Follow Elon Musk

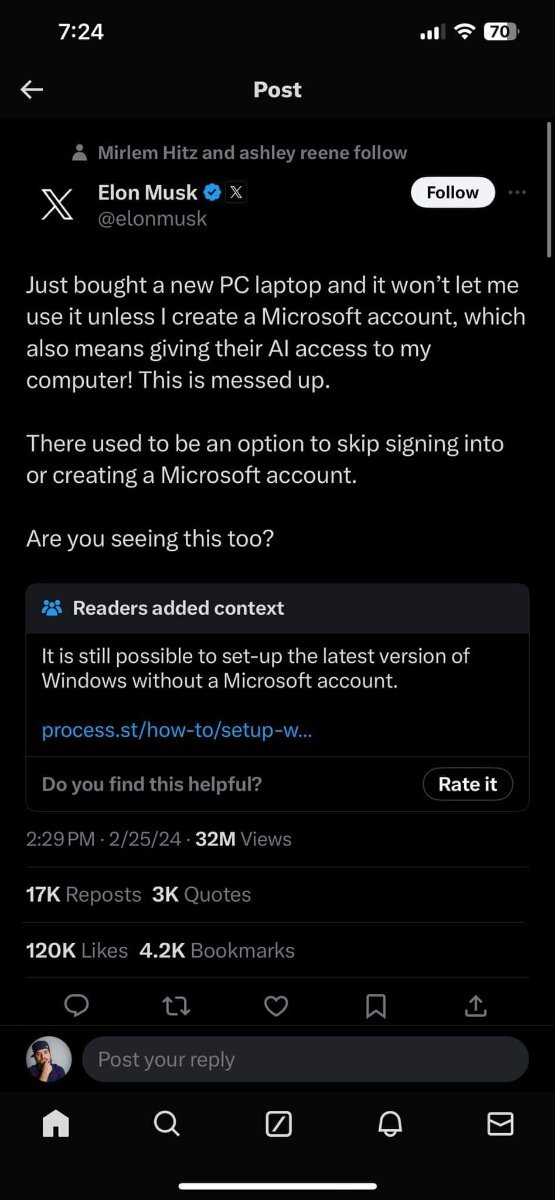tap(453, 193)
